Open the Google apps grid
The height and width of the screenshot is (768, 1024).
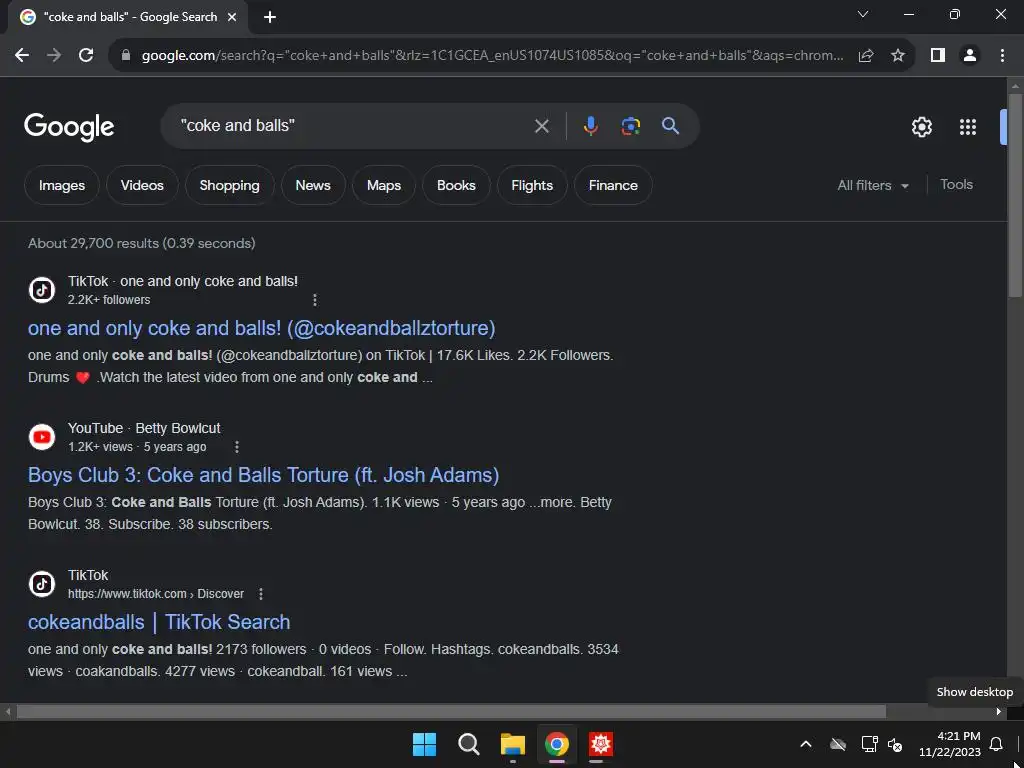coord(968,127)
